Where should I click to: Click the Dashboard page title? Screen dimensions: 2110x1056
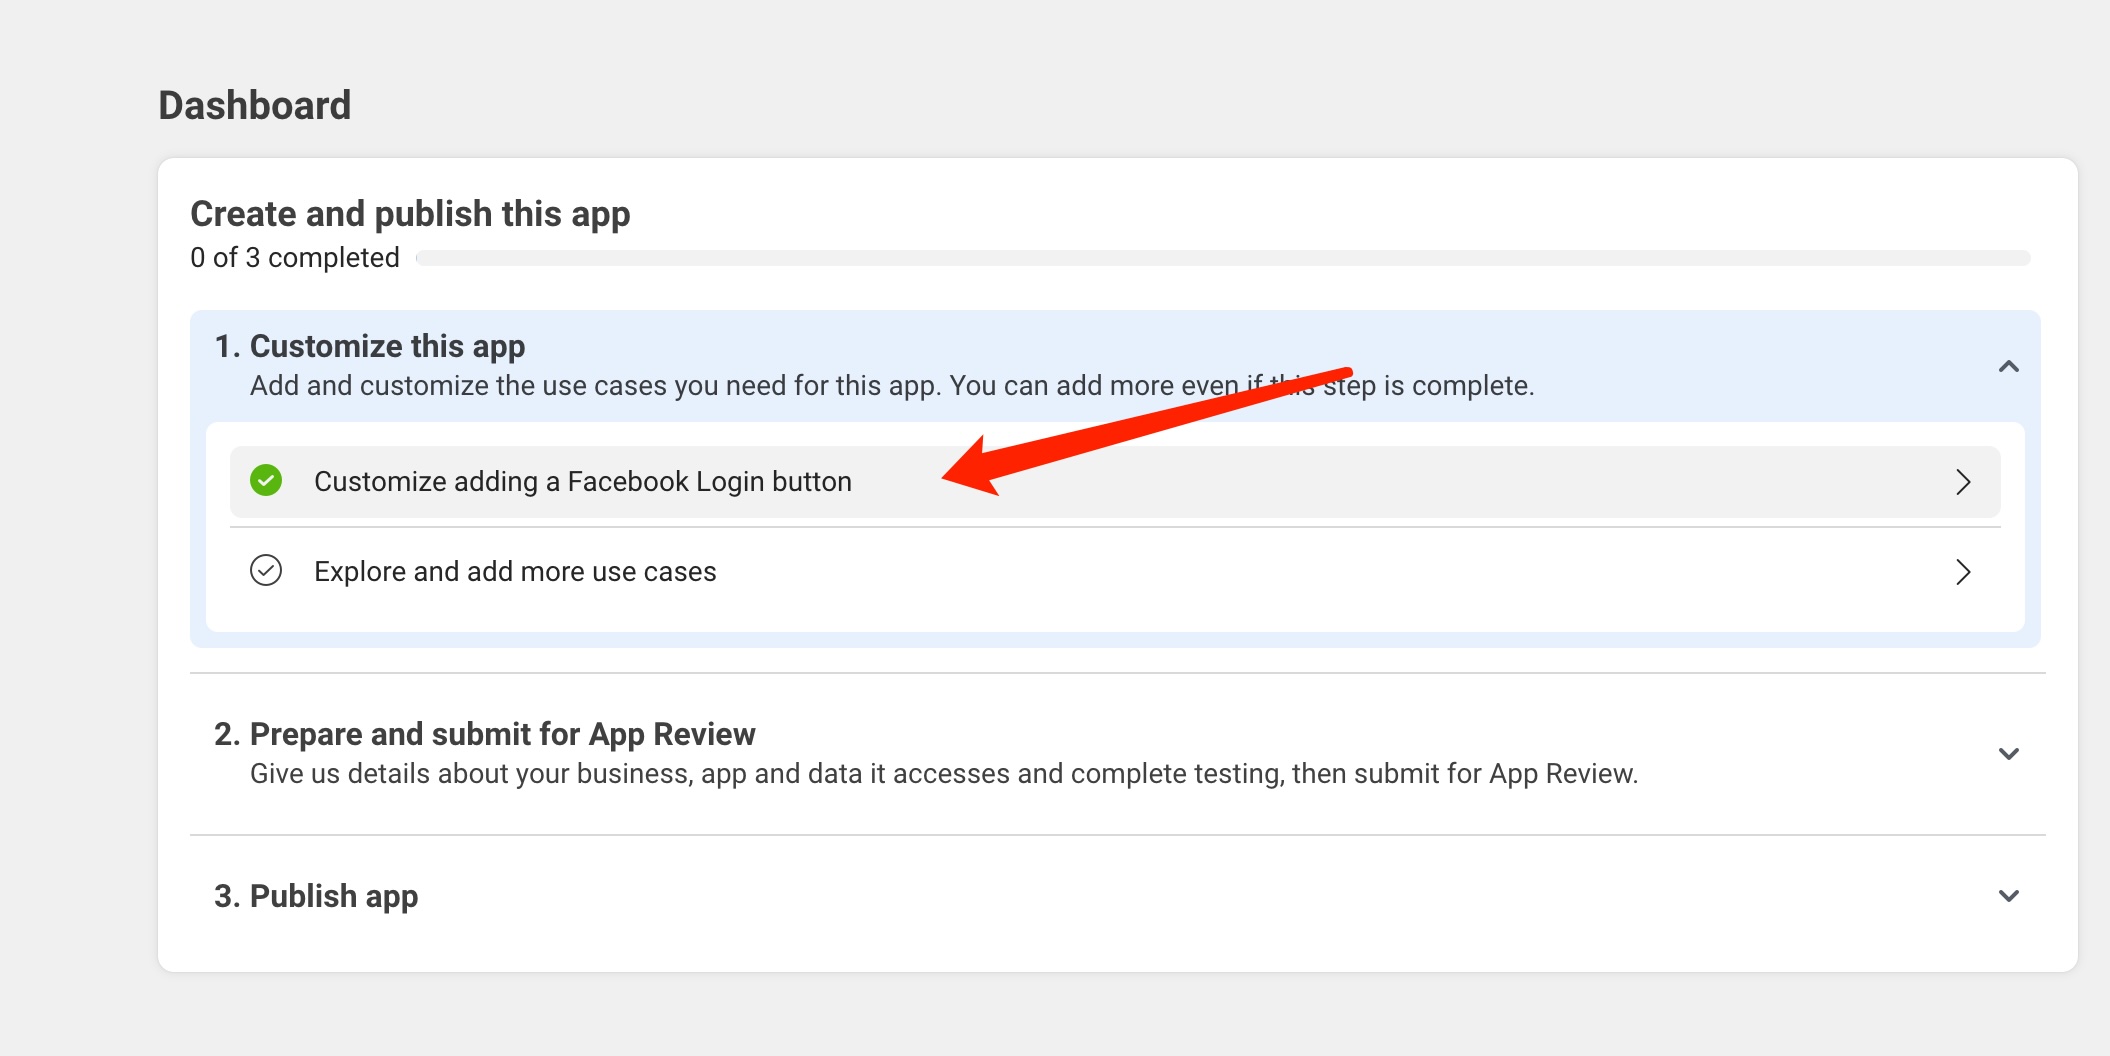[255, 105]
